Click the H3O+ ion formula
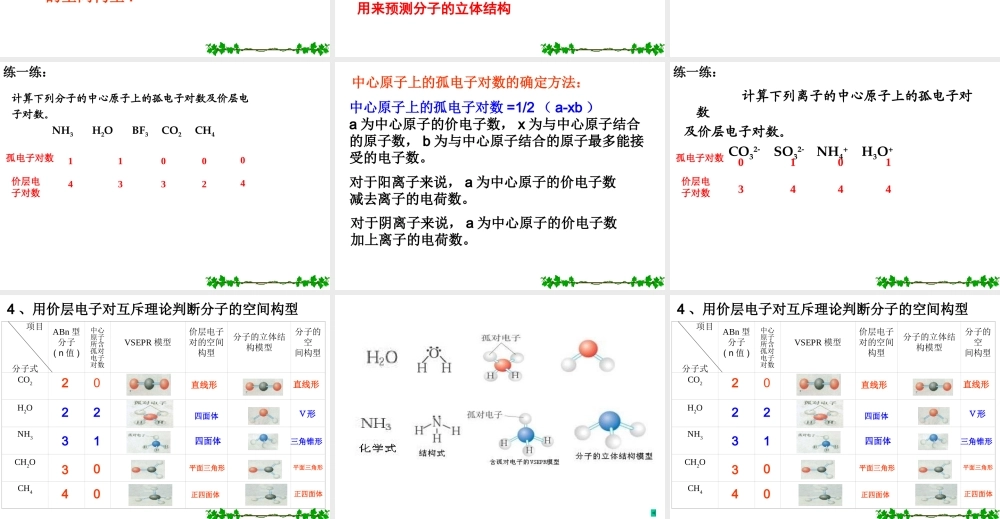 point(878,152)
